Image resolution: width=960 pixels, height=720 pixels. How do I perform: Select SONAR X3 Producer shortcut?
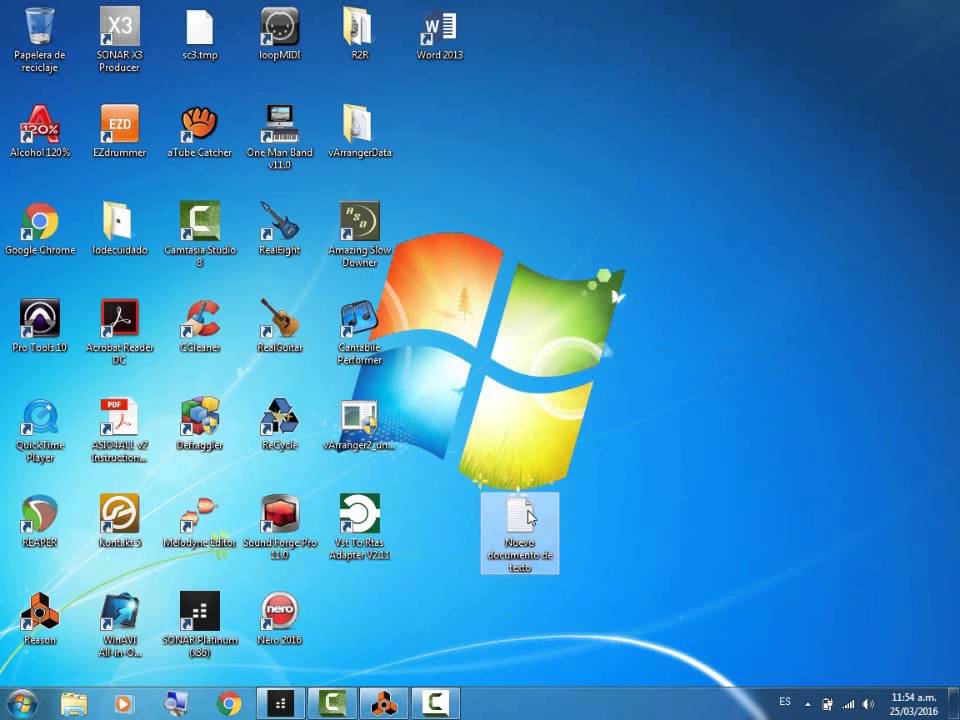(120, 39)
